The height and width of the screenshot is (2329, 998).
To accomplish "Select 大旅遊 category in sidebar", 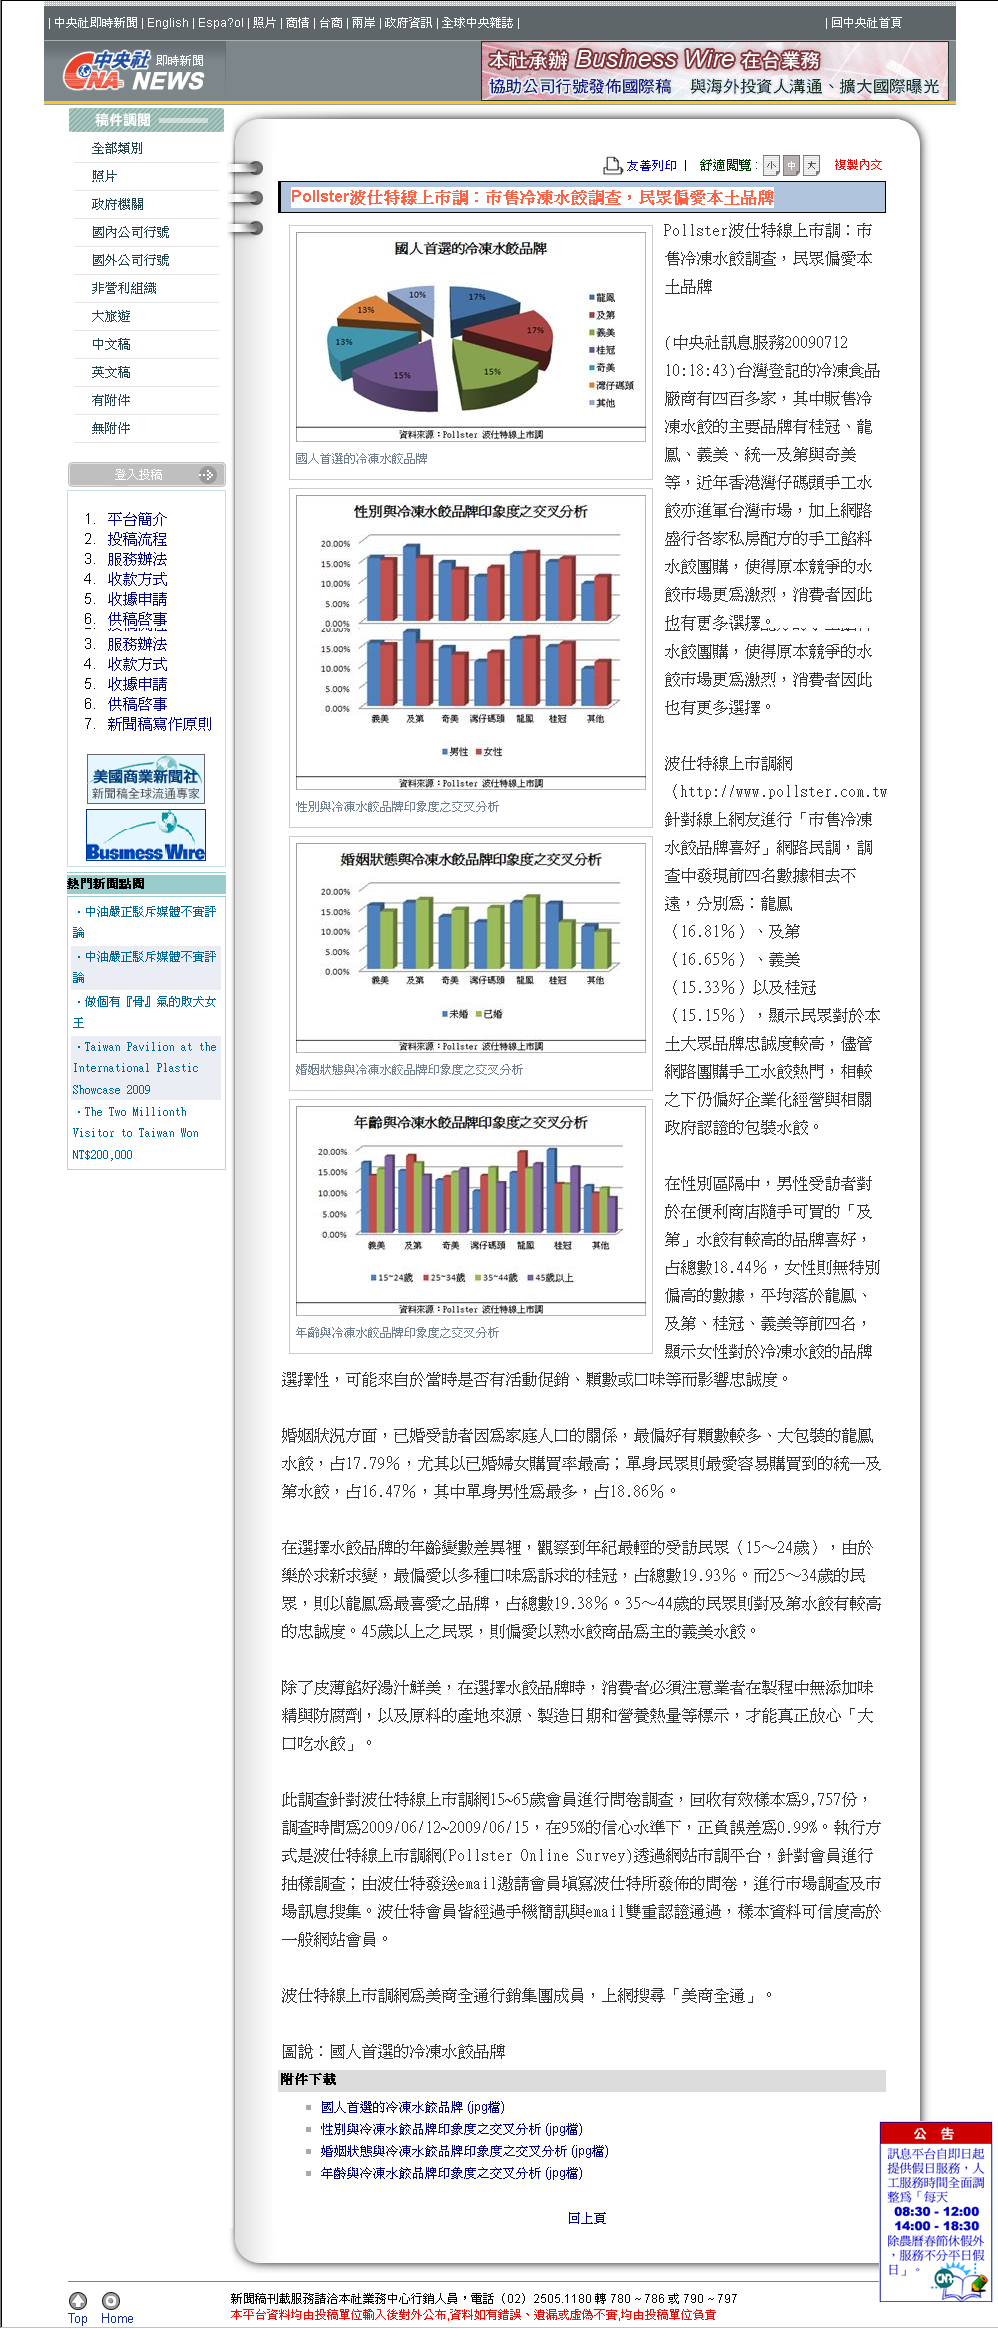I will click(x=111, y=316).
